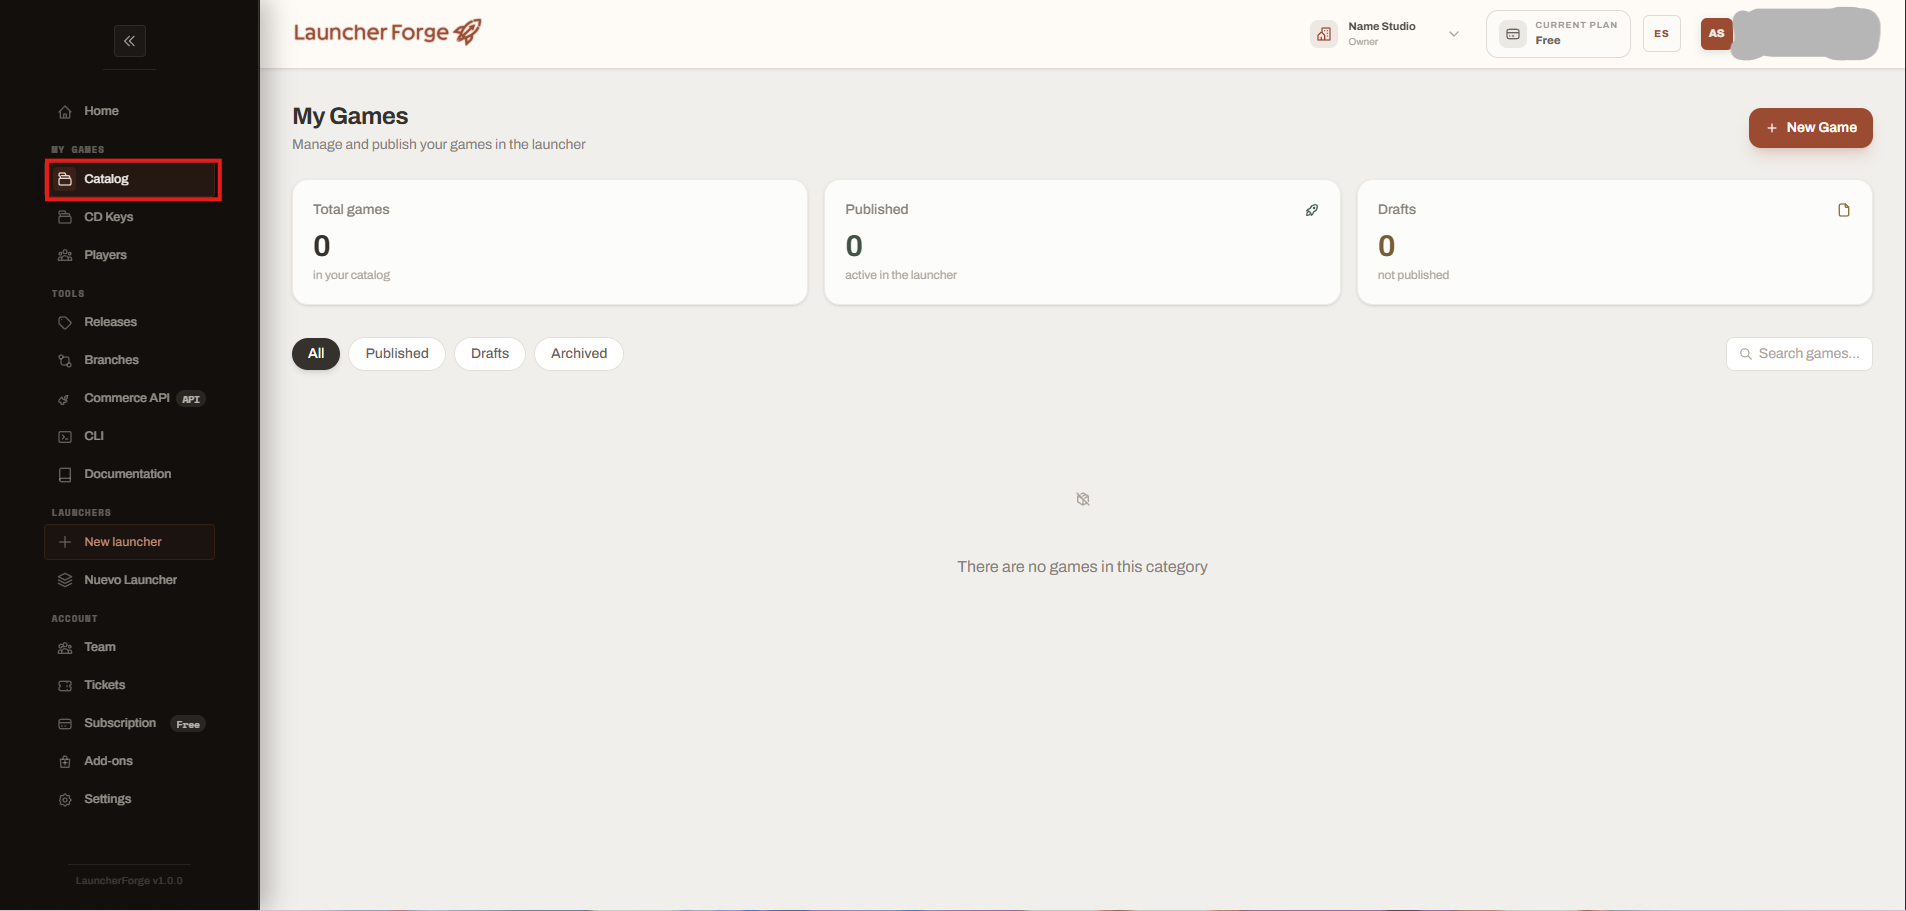Image resolution: width=1906 pixels, height=911 pixels.
Task: Click the magnifier icon in the search box
Action: click(1746, 354)
